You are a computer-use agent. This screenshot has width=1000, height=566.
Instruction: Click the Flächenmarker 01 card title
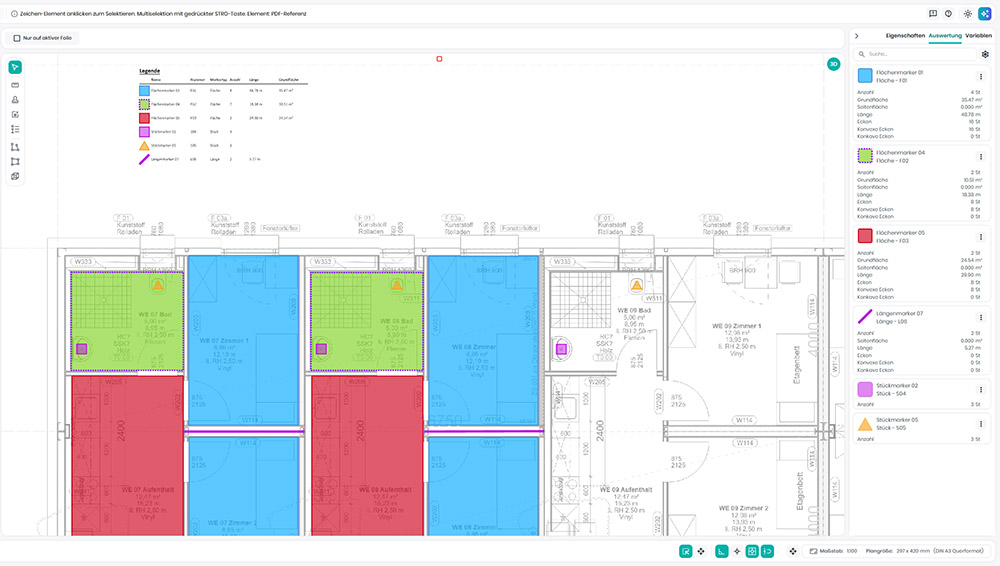[899, 73]
